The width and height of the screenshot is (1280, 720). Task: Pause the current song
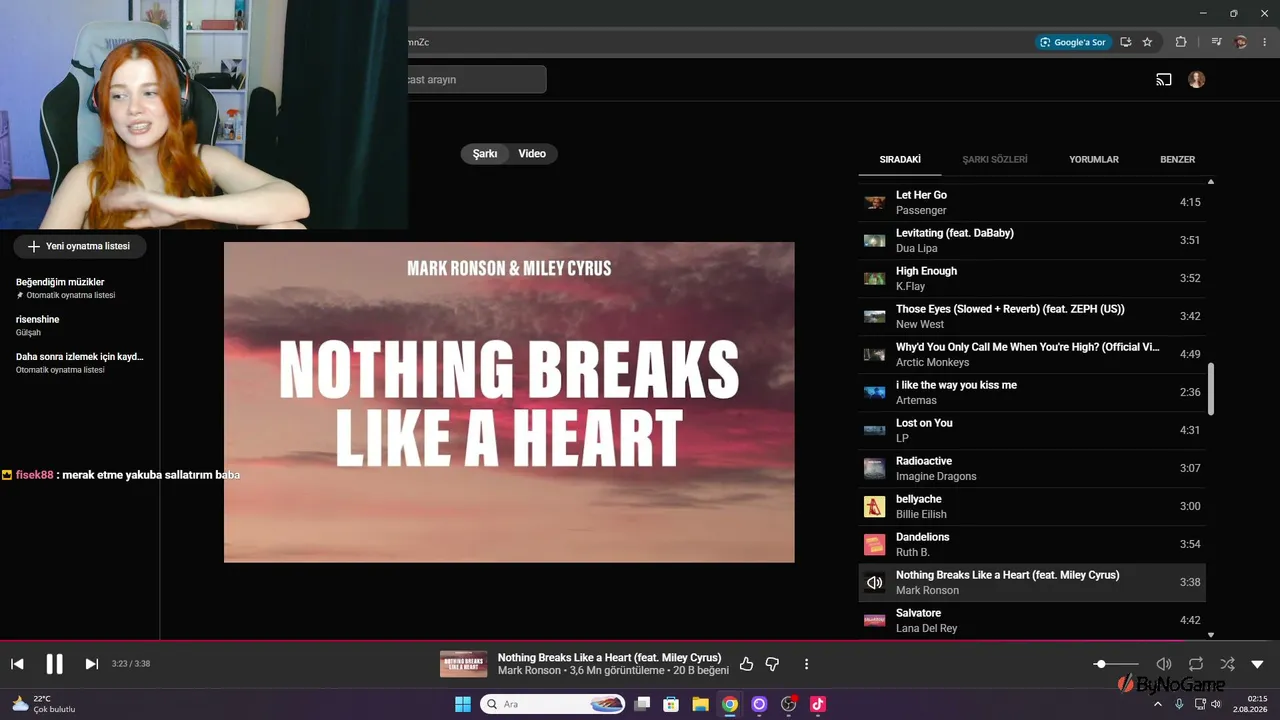pyautogui.click(x=54, y=664)
